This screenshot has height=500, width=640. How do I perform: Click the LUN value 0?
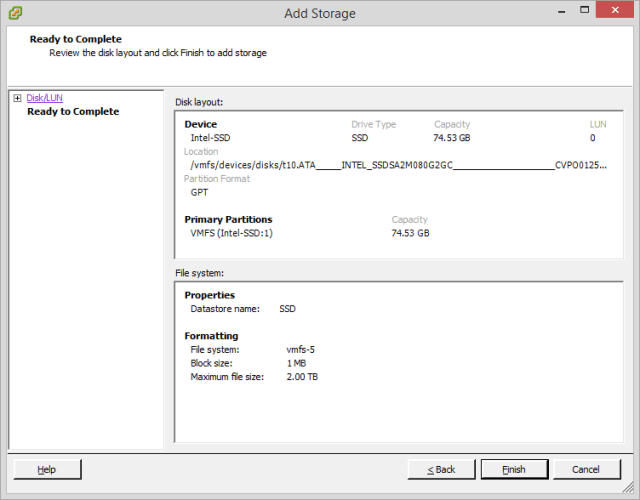pyautogui.click(x=592, y=138)
